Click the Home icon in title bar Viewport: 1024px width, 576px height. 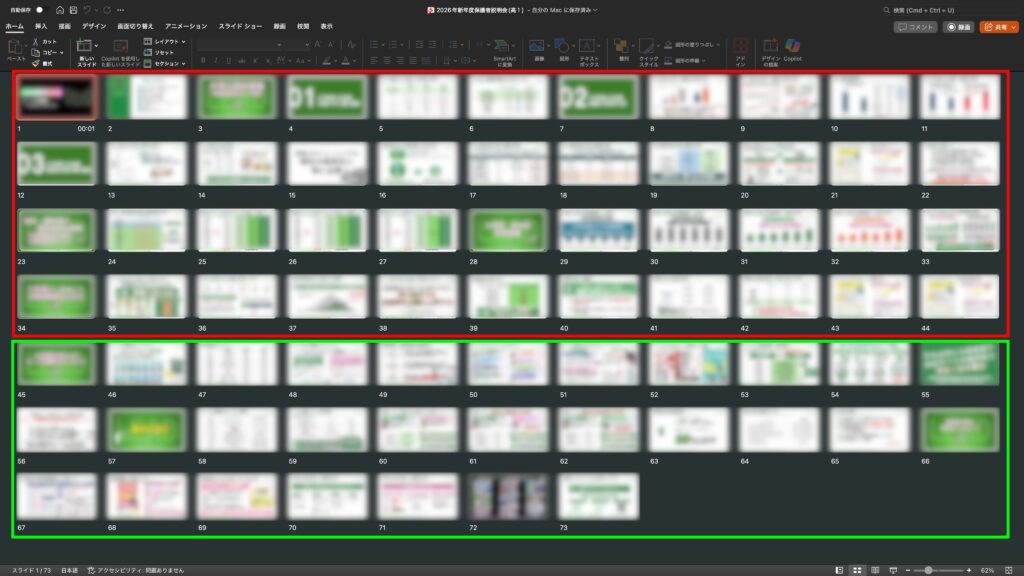[x=59, y=10]
